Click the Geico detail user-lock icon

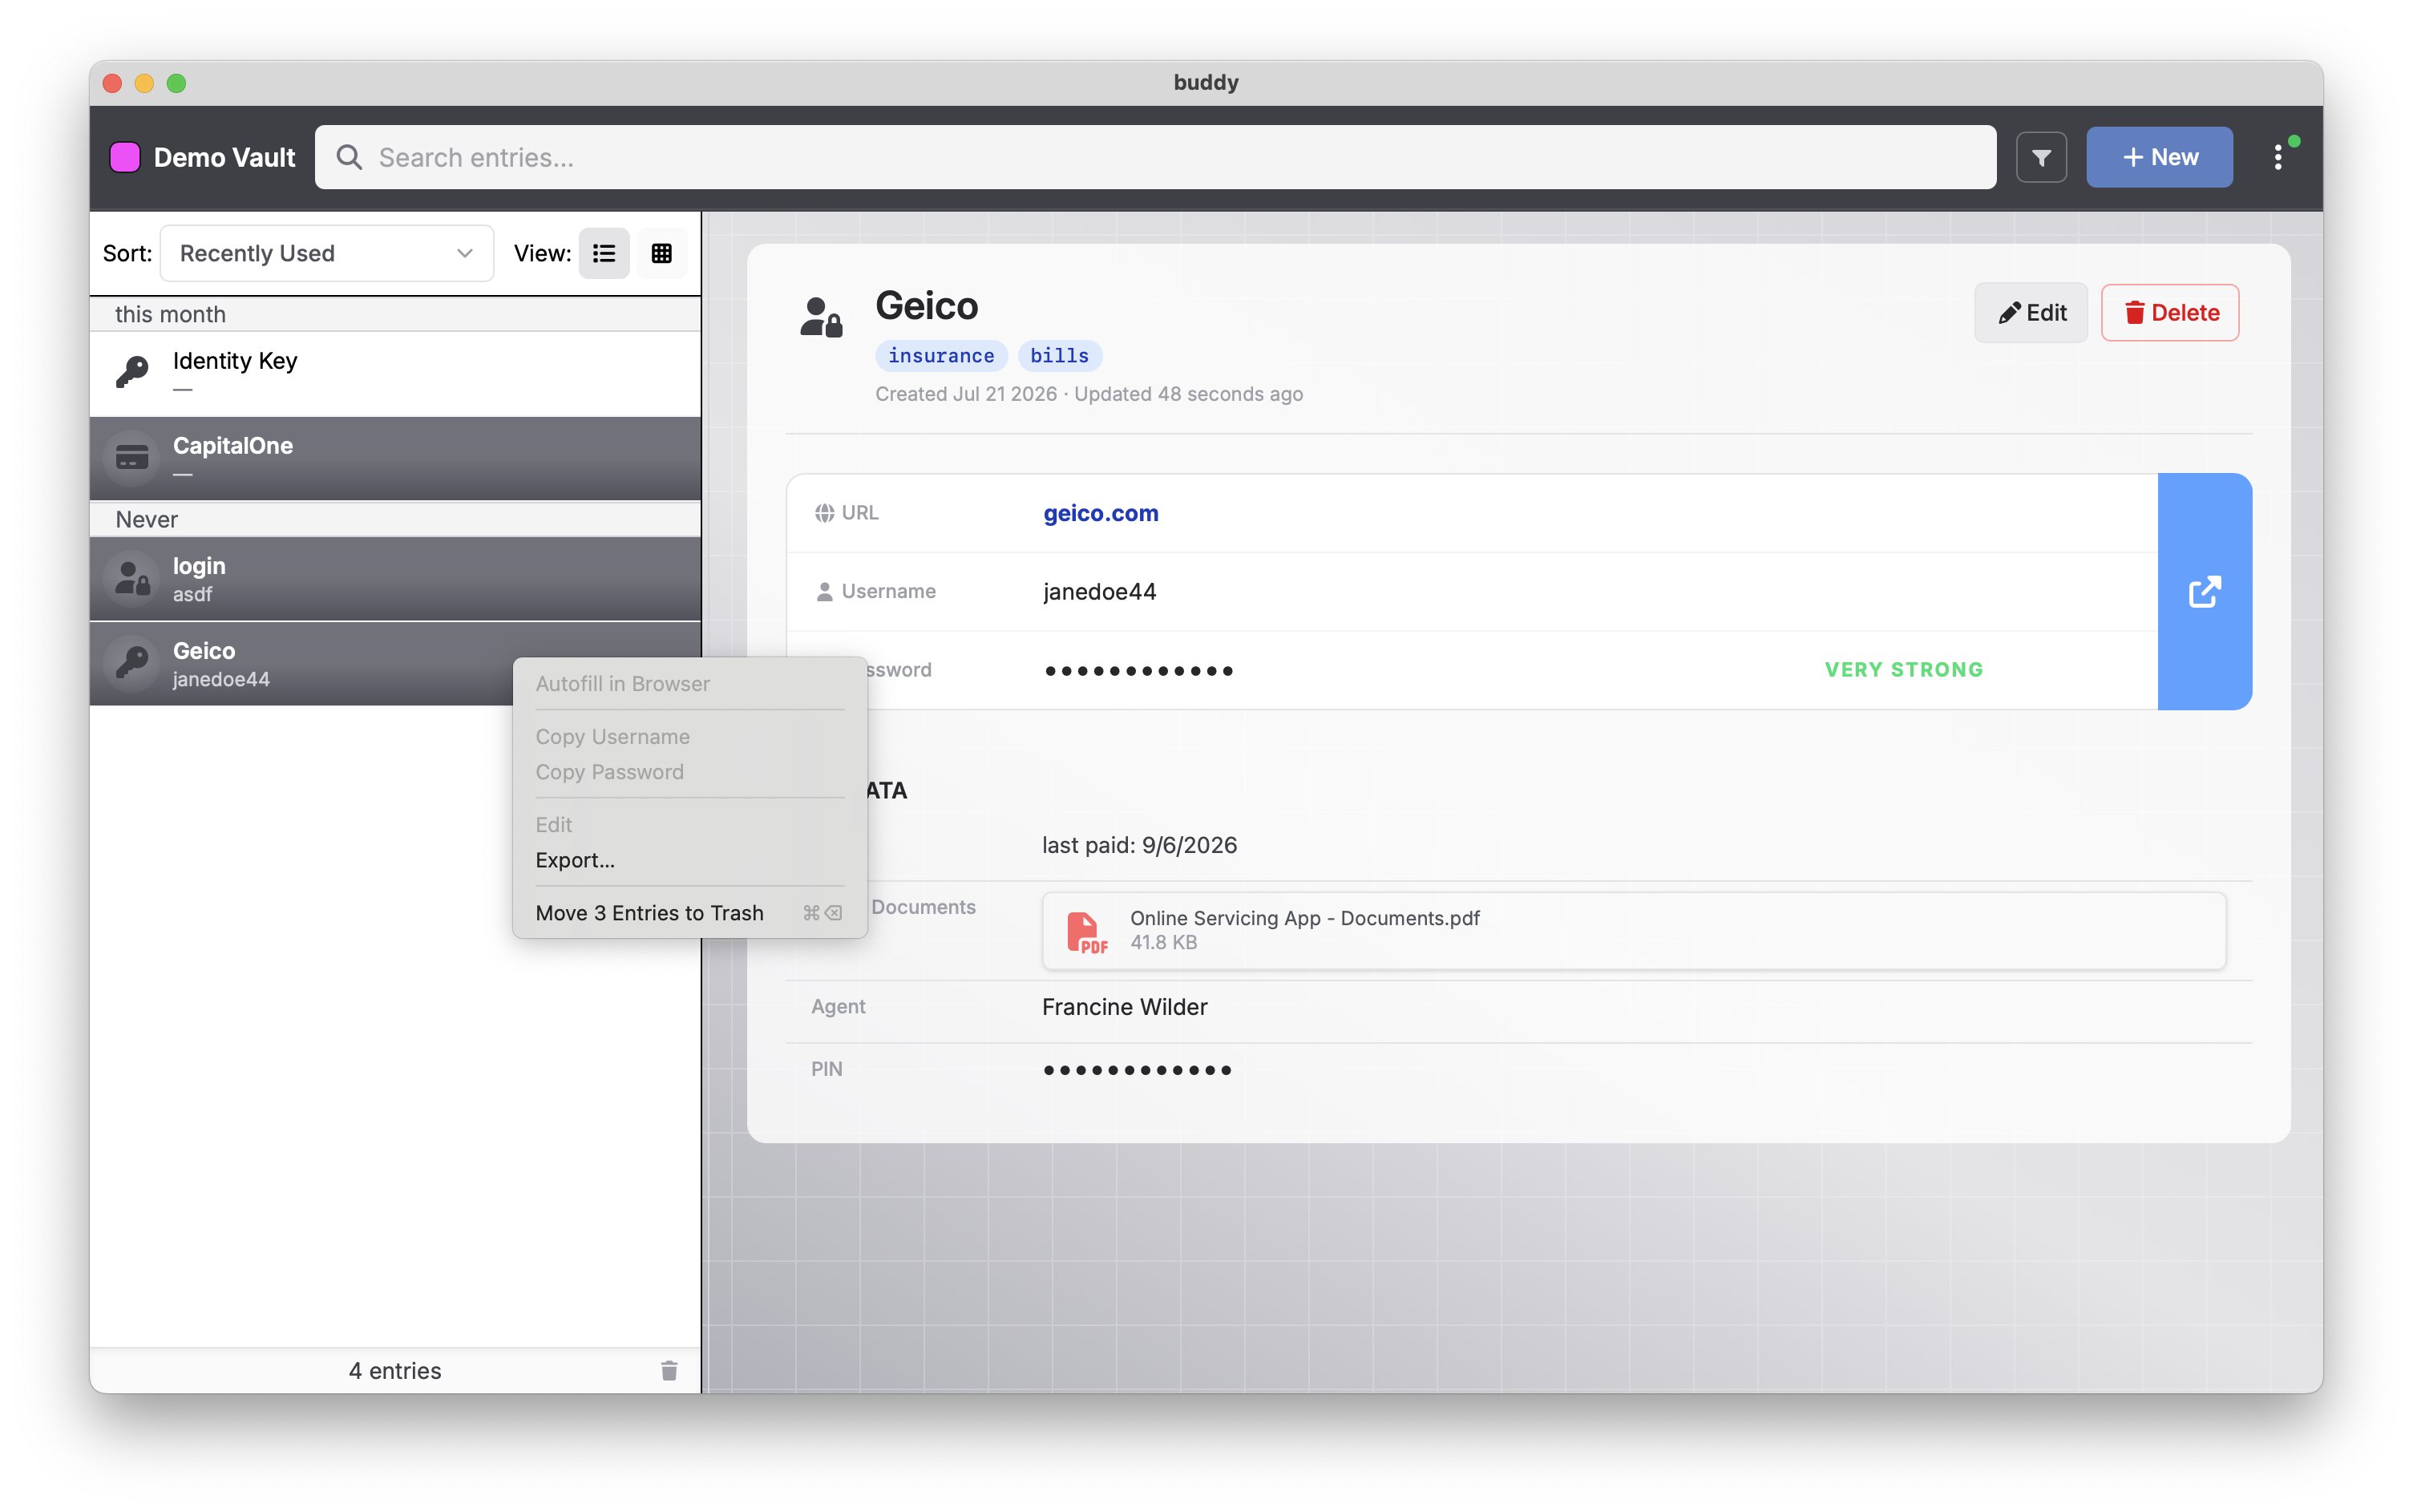821,317
